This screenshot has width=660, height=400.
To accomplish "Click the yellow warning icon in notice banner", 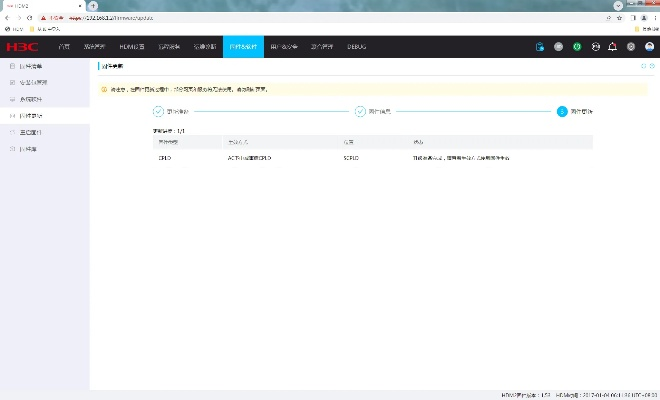I will tap(104, 89).
